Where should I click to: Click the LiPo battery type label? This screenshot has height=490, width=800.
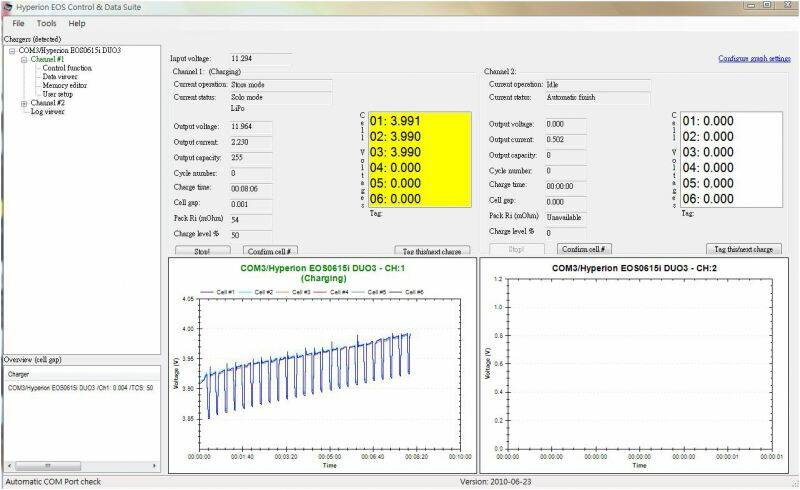point(238,109)
